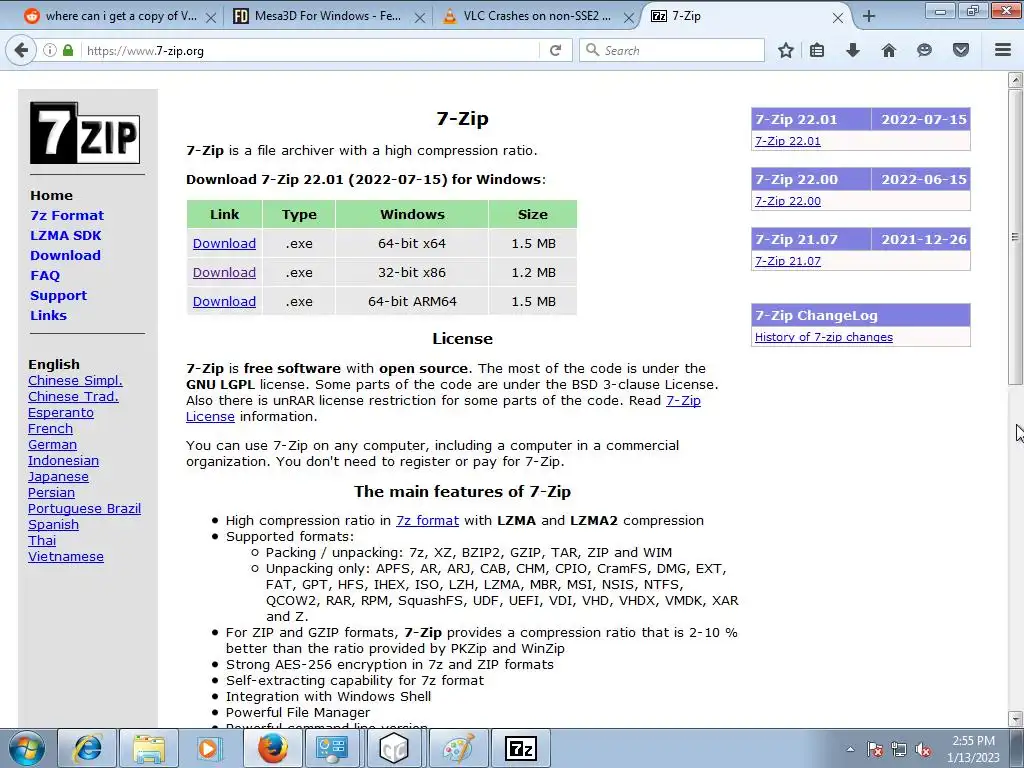Download 64-bit ARM64 .exe installer
Viewport: 1024px width, 768px height.
coord(224,302)
